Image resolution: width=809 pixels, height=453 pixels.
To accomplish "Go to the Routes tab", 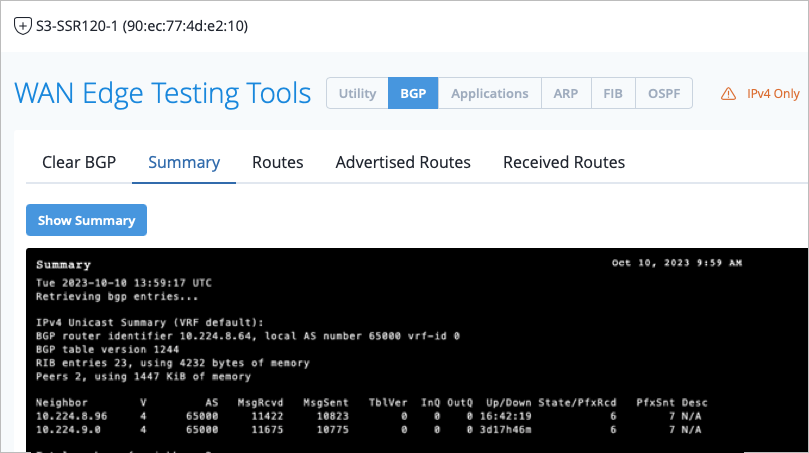I will point(278,162).
